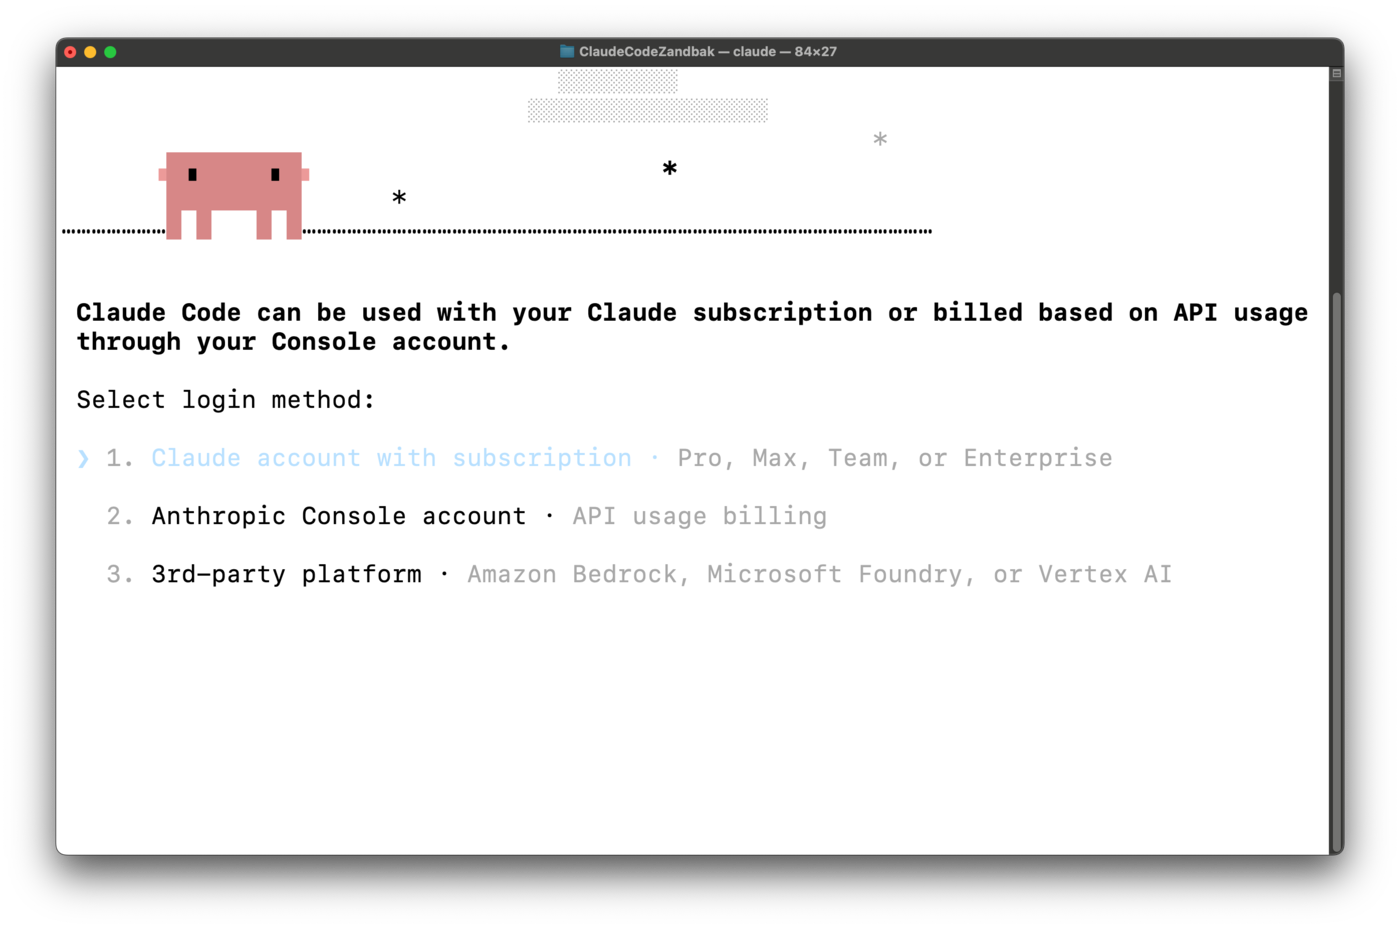
Task: Click 'Amazon Bedrock, Microsoft Foundry, or Vertex AI' text
Action: (819, 574)
